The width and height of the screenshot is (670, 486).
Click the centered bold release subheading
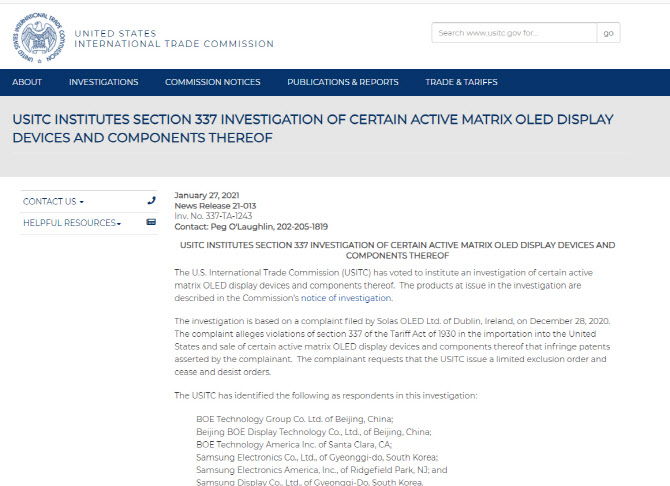click(x=397, y=250)
